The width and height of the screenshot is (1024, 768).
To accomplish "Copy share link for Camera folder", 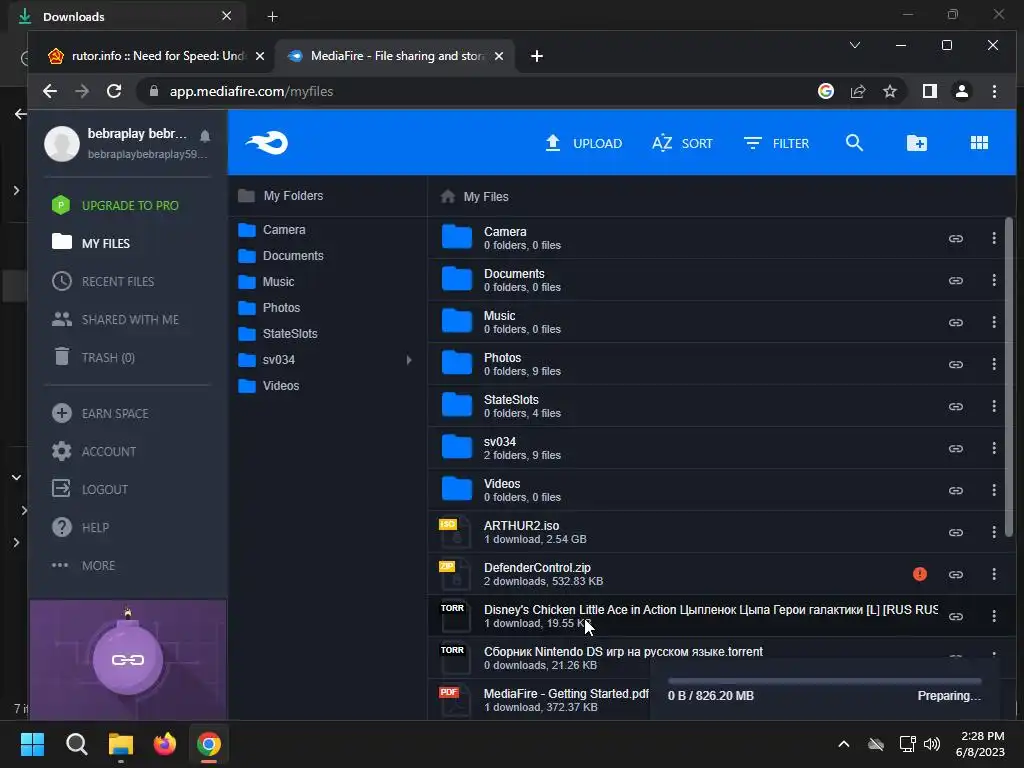I will (955, 238).
